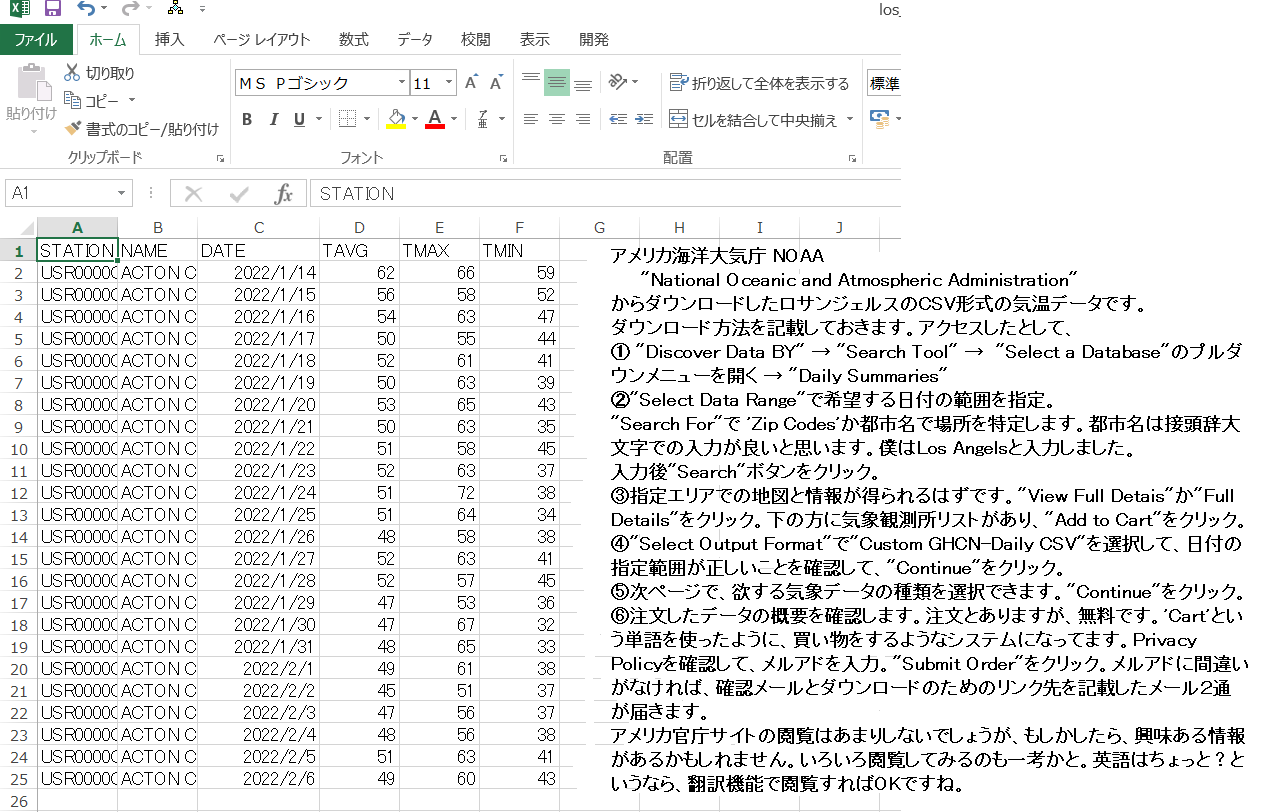Click the Save icon in quick access toolbar
1272x812 pixels.
click(x=53, y=9)
